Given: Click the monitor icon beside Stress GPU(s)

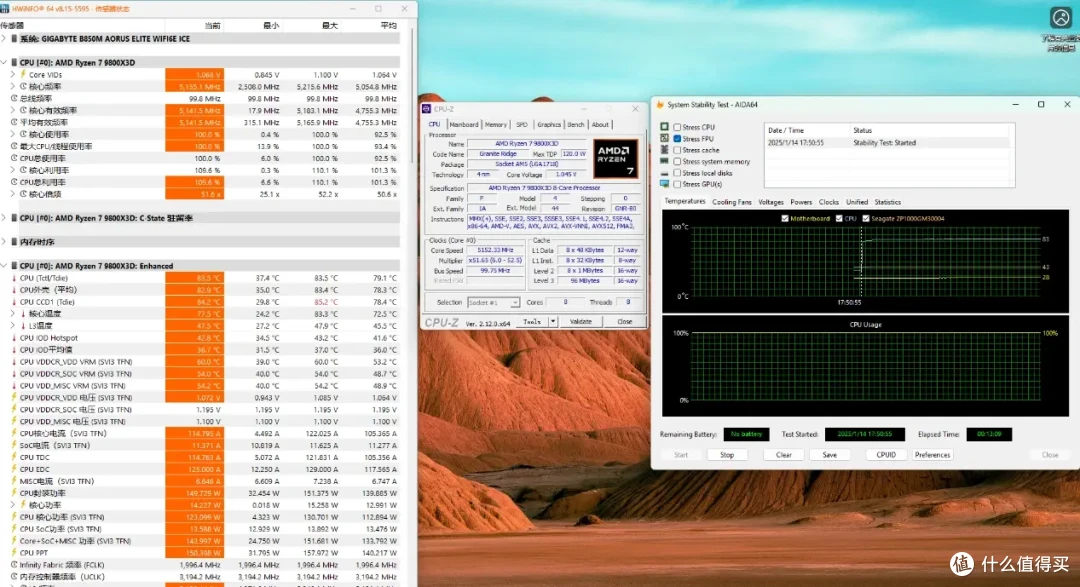Looking at the screenshot, I should 664,185.
